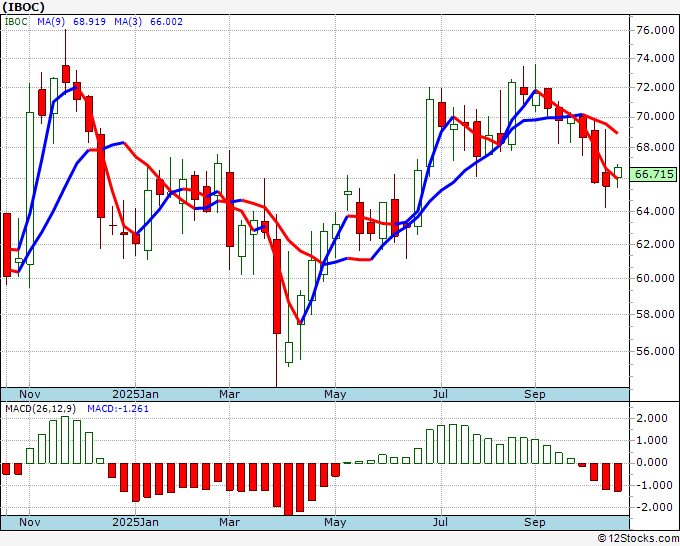Image resolution: width=680 pixels, height=546 pixels.
Task: Select the 2025Jan label on price chart axis
Action: 135,394
